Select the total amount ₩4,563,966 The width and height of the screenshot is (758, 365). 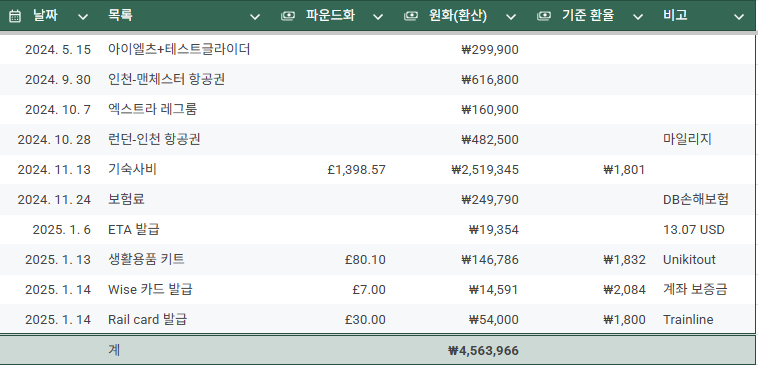pos(483,350)
